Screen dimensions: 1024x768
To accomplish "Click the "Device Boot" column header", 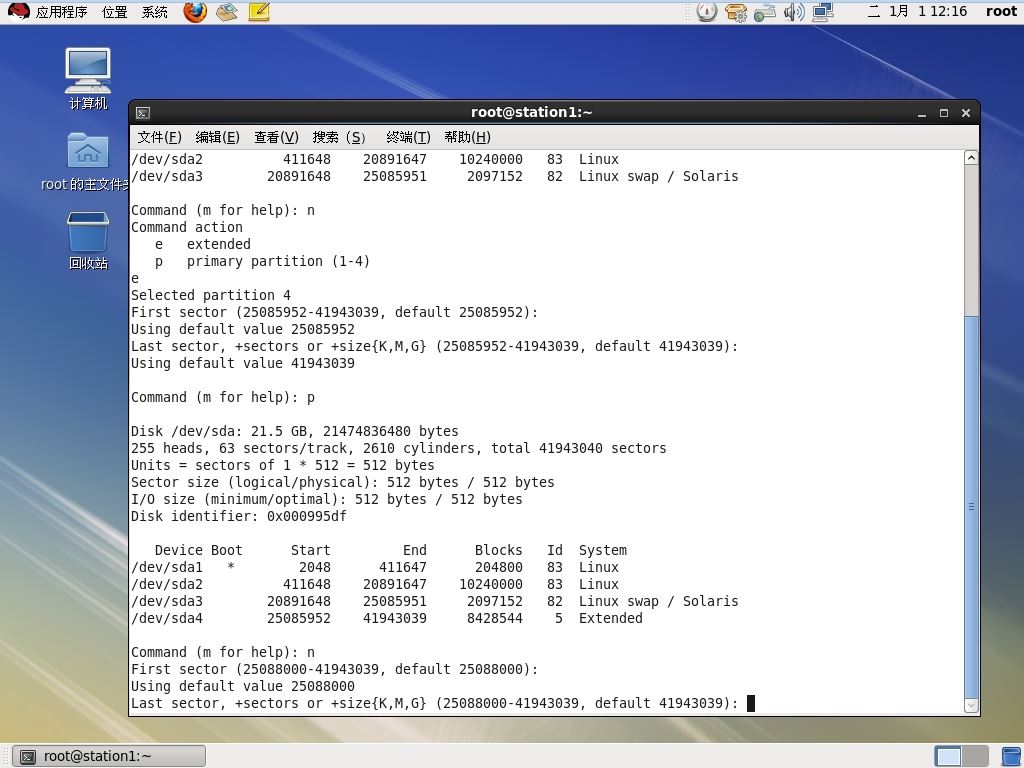I will (199, 551).
